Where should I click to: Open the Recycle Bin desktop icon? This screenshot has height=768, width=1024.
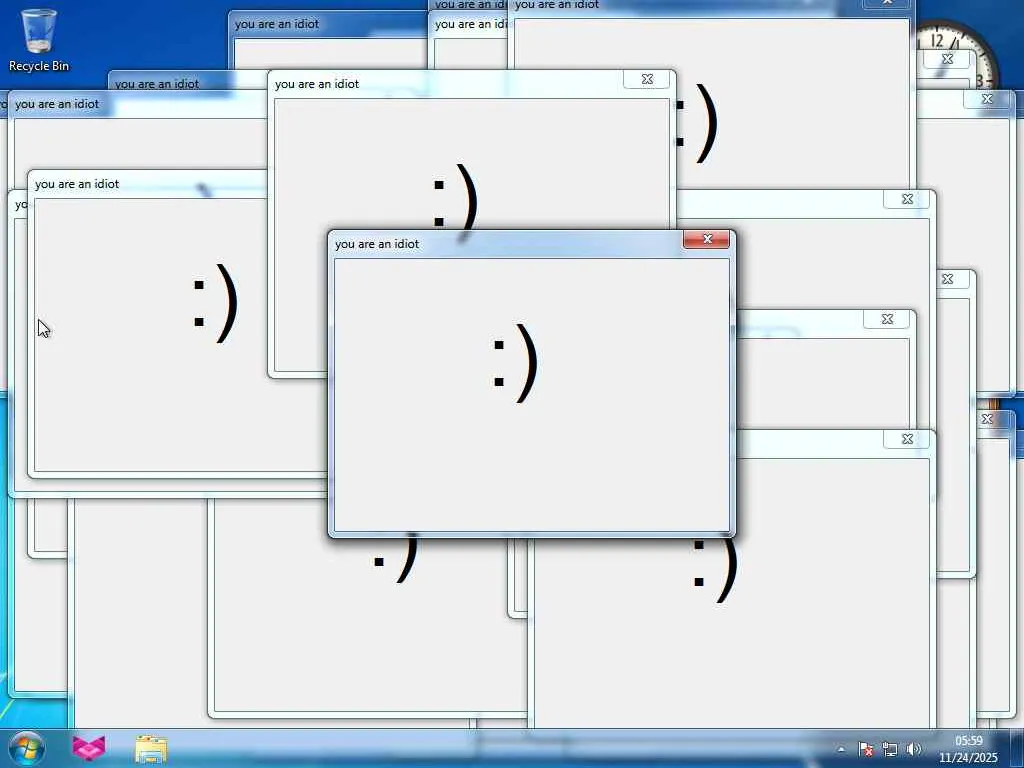coord(39,40)
